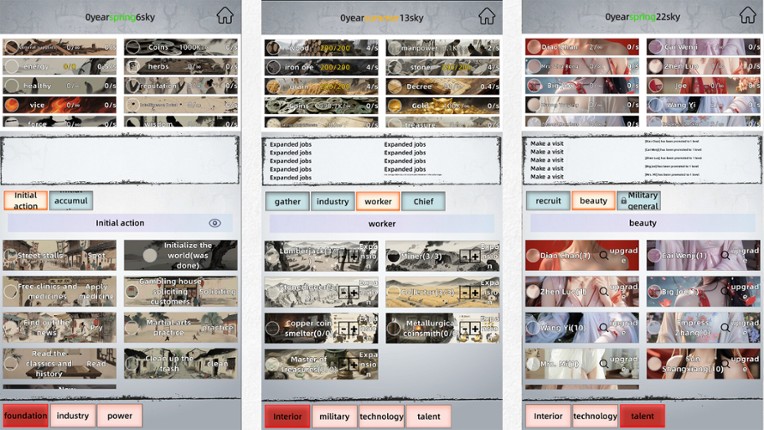Click the Coins resource tile
Image resolution: width=764 pixels, height=430 pixels.
click(x=180, y=47)
